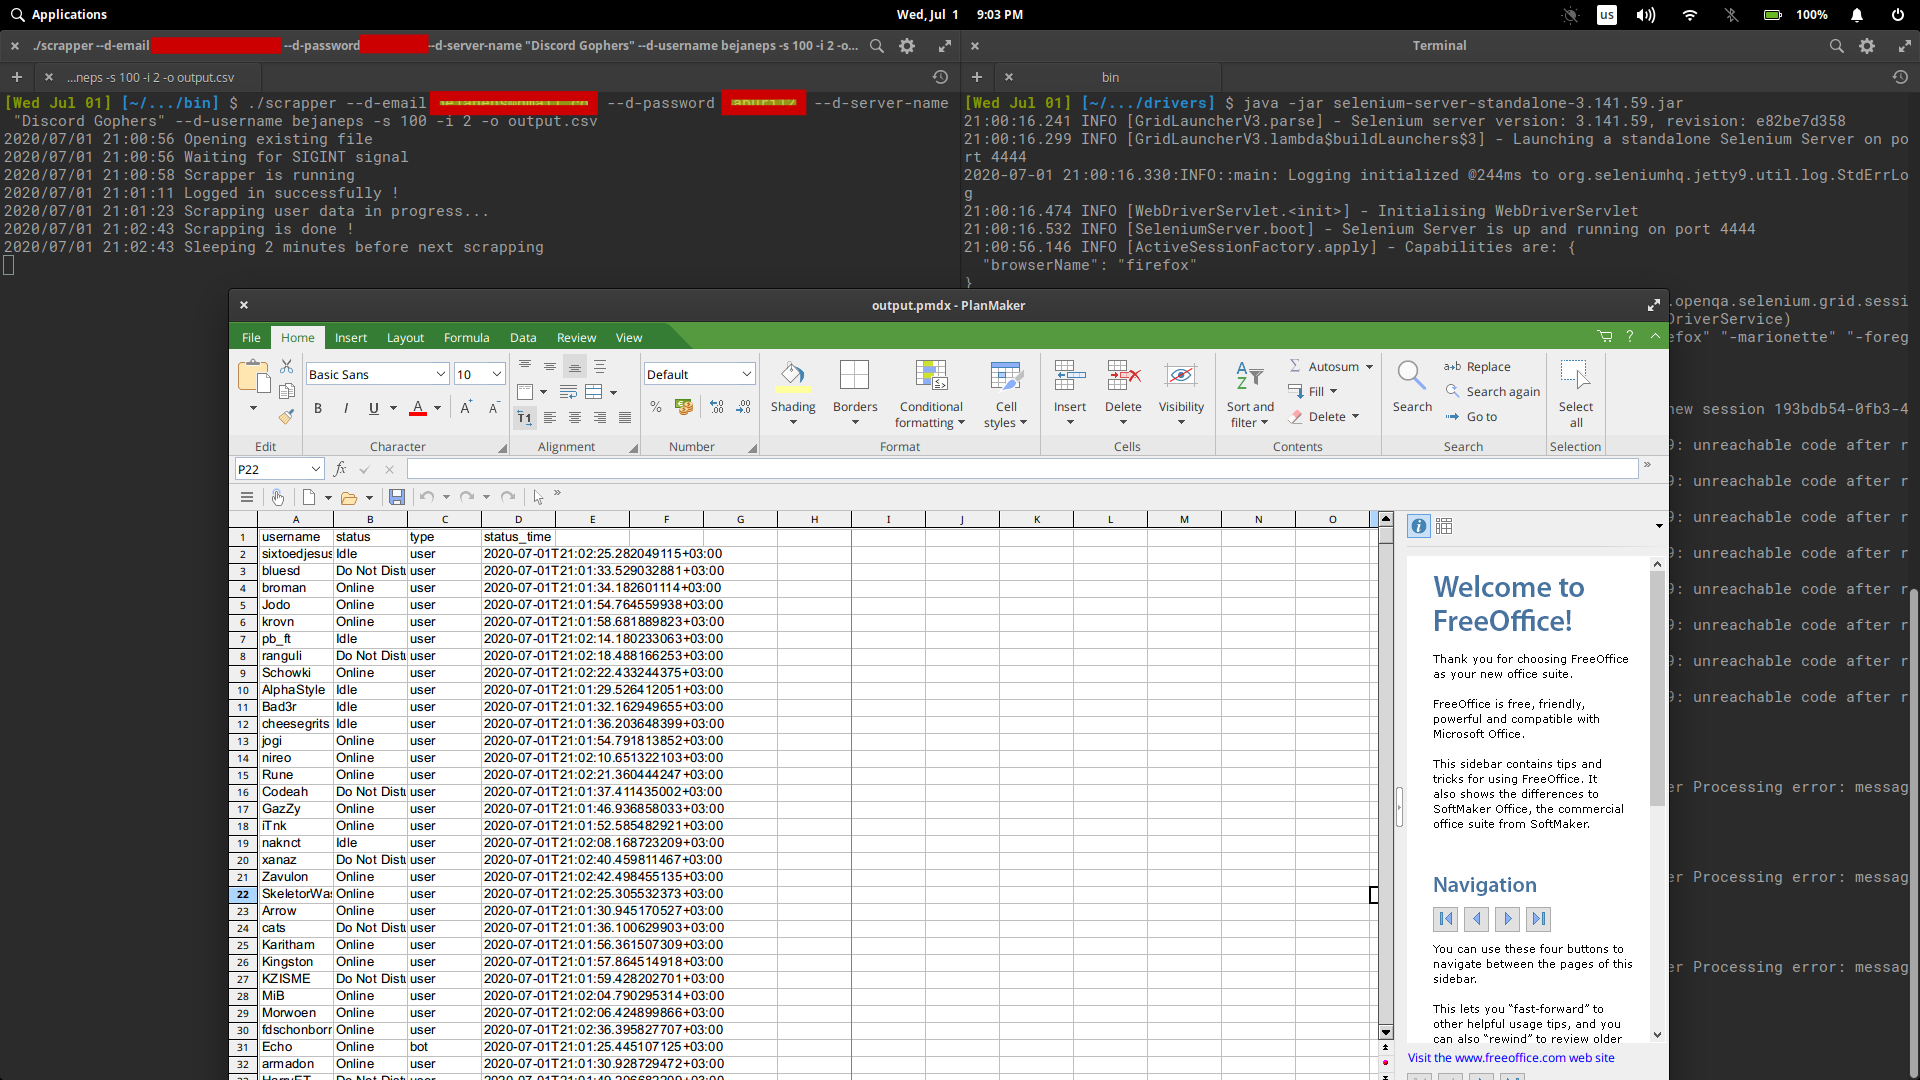Apply currency number format icon
The image size is (1920, 1080).
pos(684,407)
